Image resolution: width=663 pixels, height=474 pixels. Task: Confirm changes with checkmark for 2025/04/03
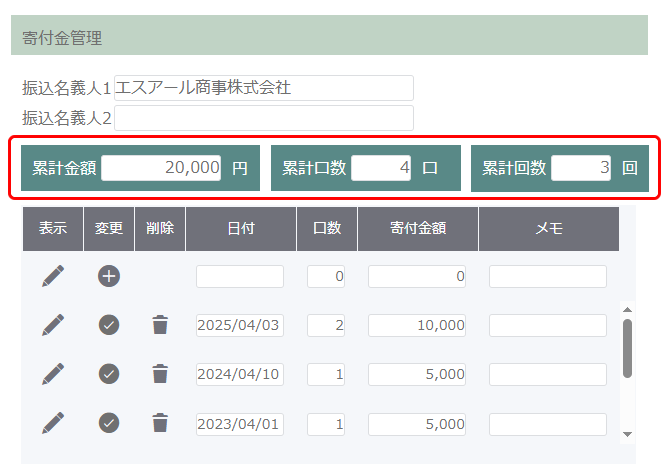pyautogui.click(x=109, y=325)
